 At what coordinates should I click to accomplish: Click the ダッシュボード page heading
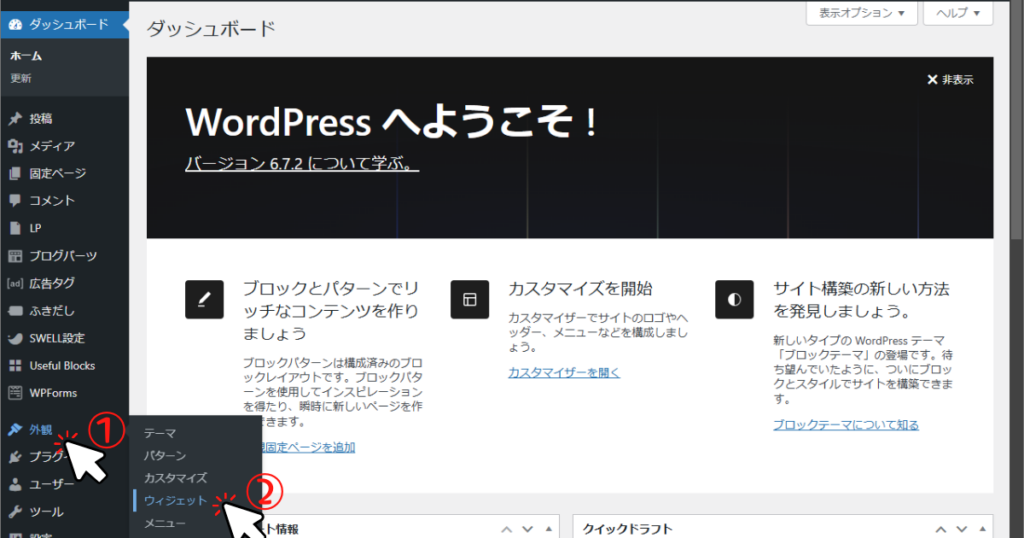coord(211,29)
